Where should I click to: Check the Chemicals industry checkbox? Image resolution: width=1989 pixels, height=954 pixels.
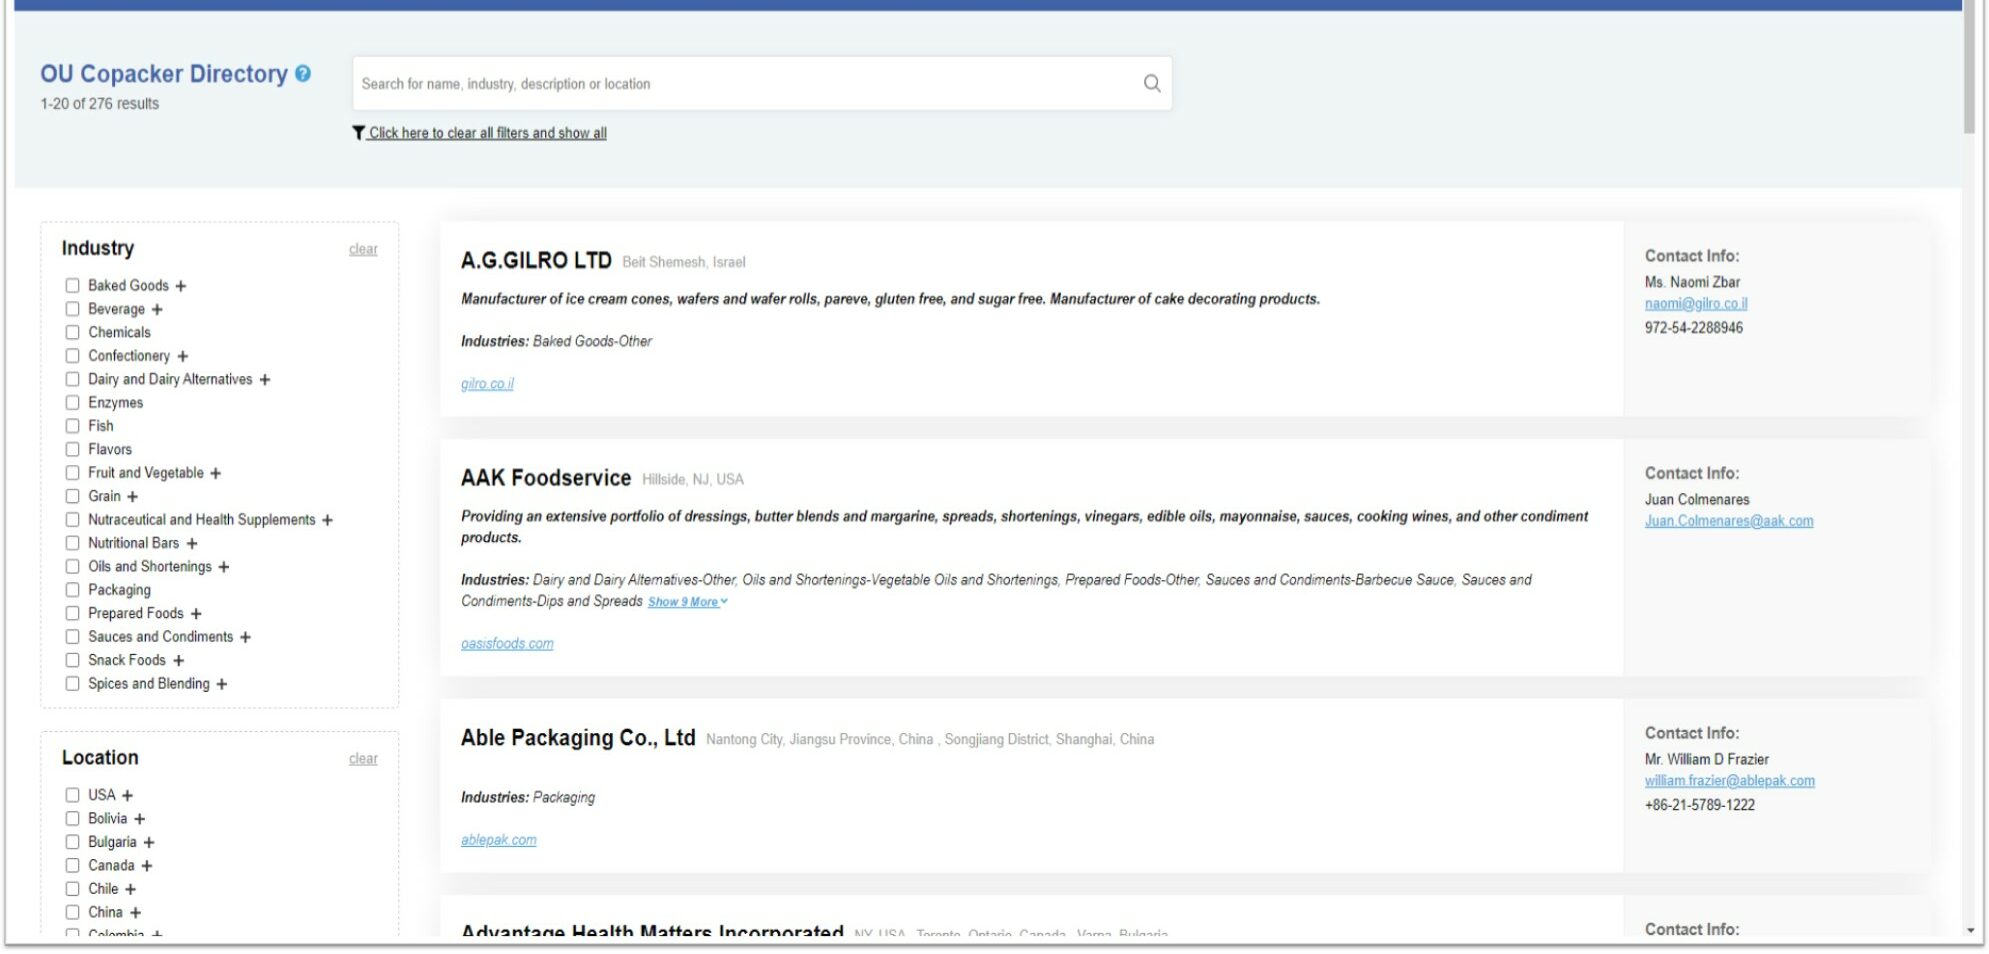click(x=72, y=332)
